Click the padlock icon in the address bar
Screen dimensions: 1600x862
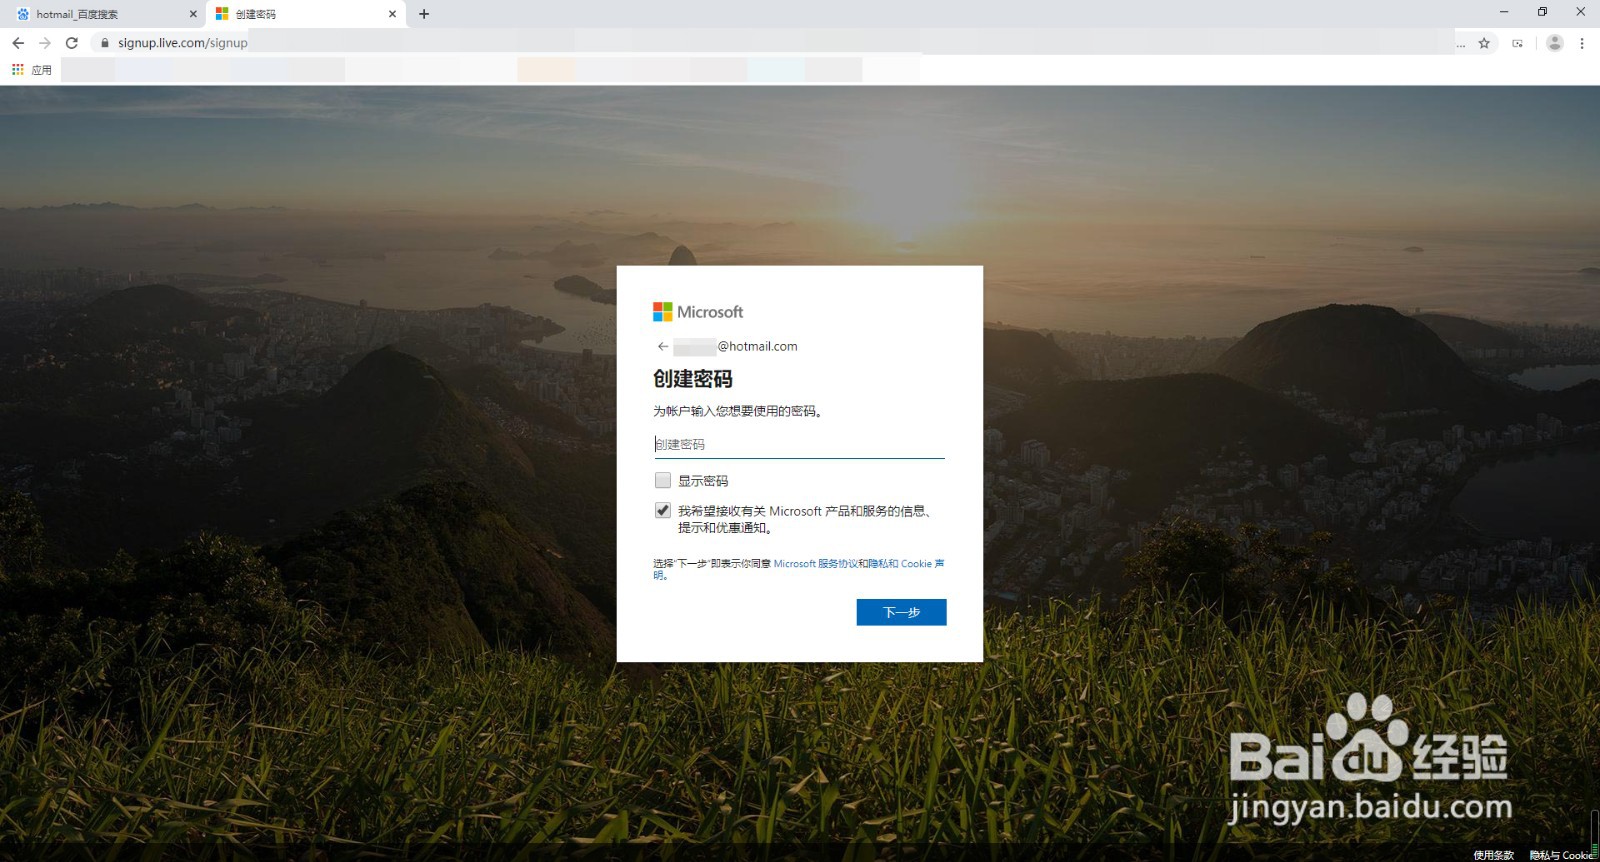pyautogui.click(x=105, y=43)
